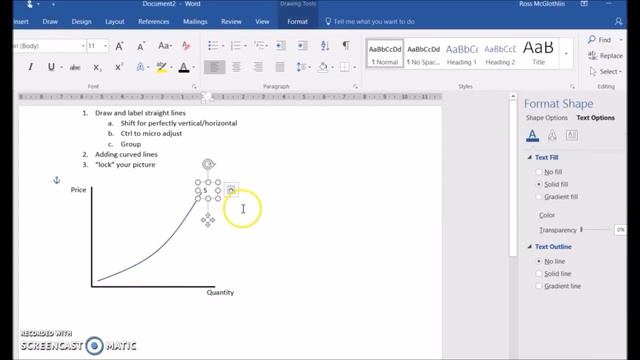
Task: Open the View tab
Action: click(262, 22)
